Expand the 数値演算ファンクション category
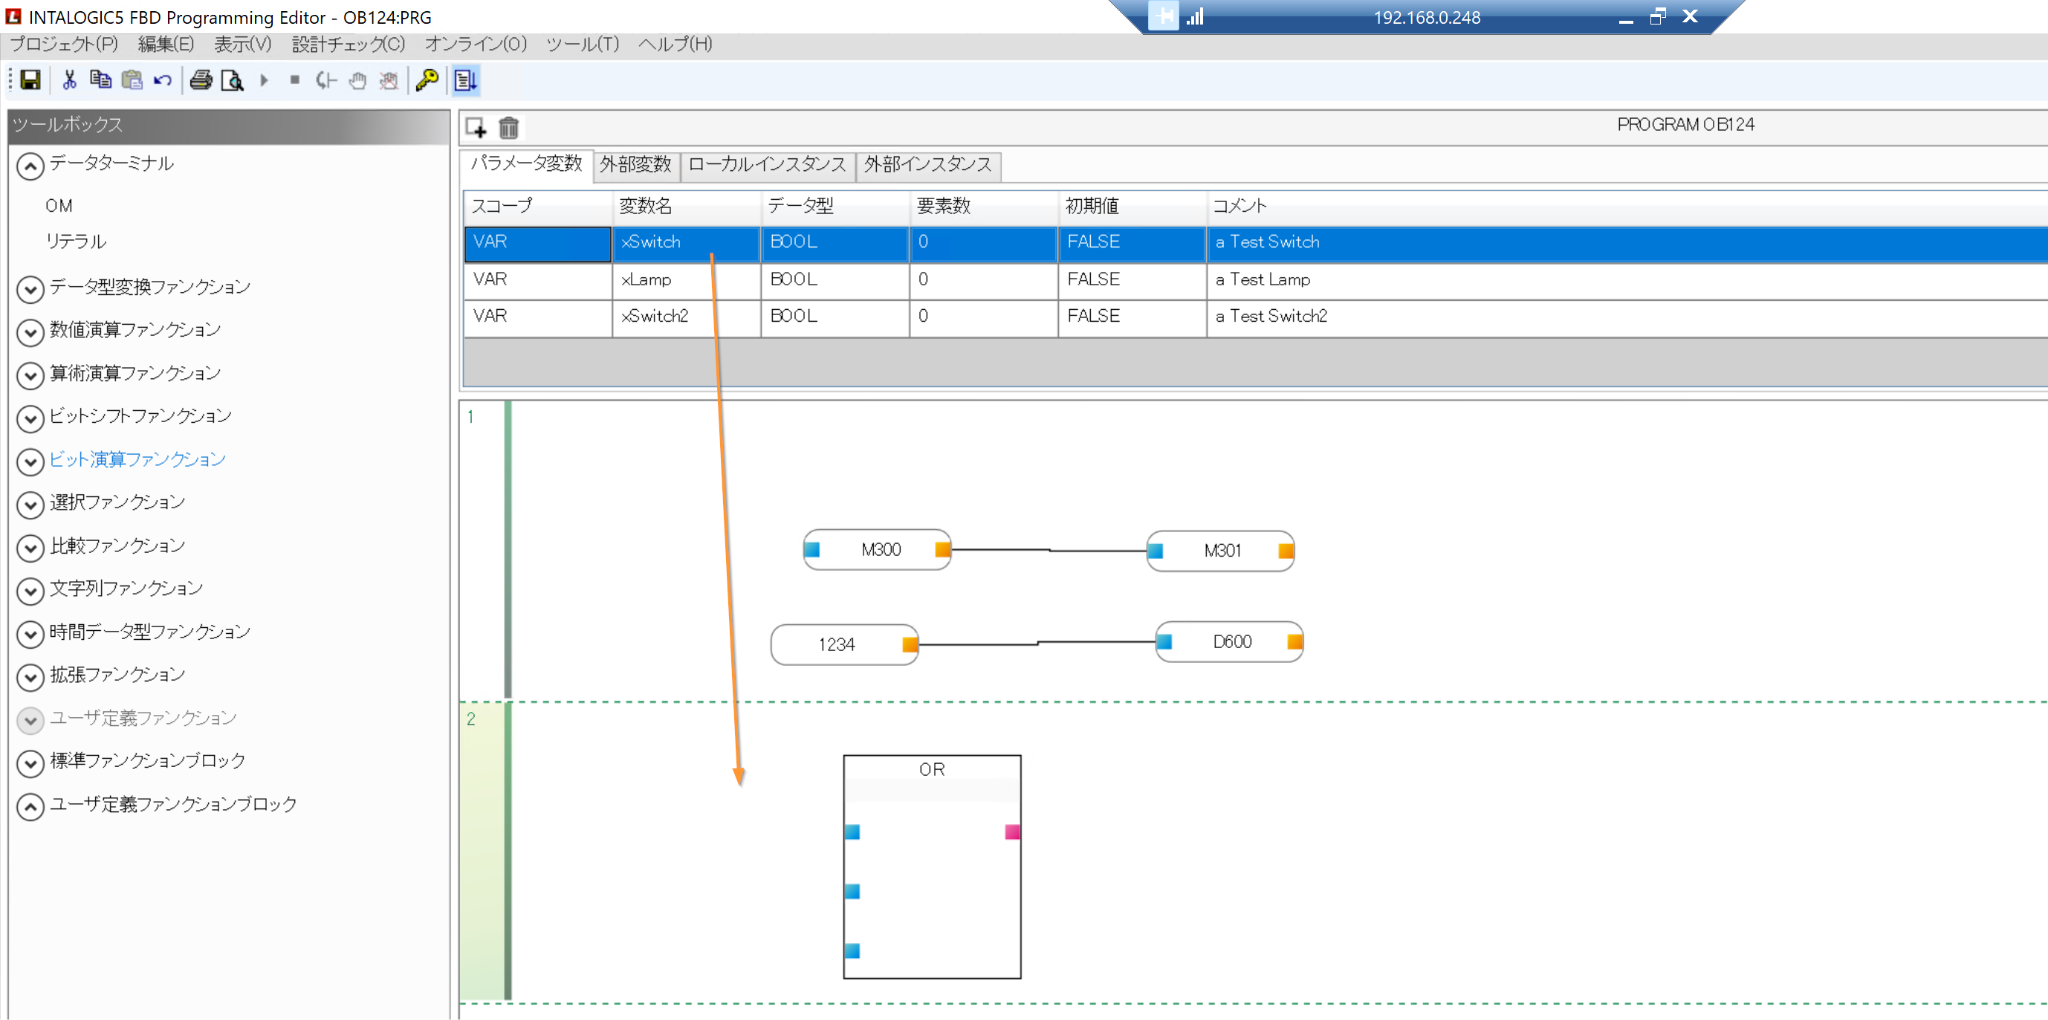2048x1020 pixels. [x=31, y=332]
